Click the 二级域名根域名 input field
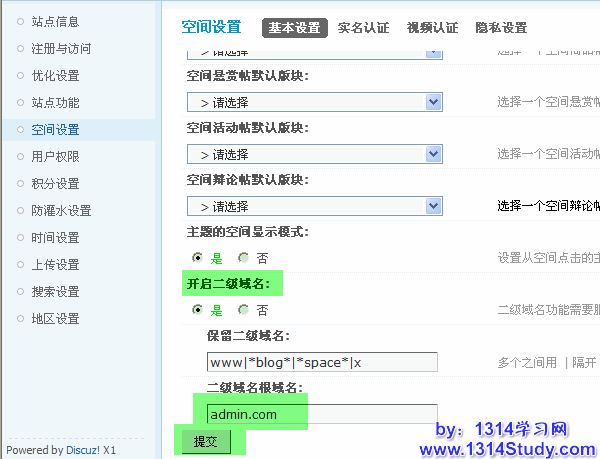 pyautogui.click(x=321, y=414)
